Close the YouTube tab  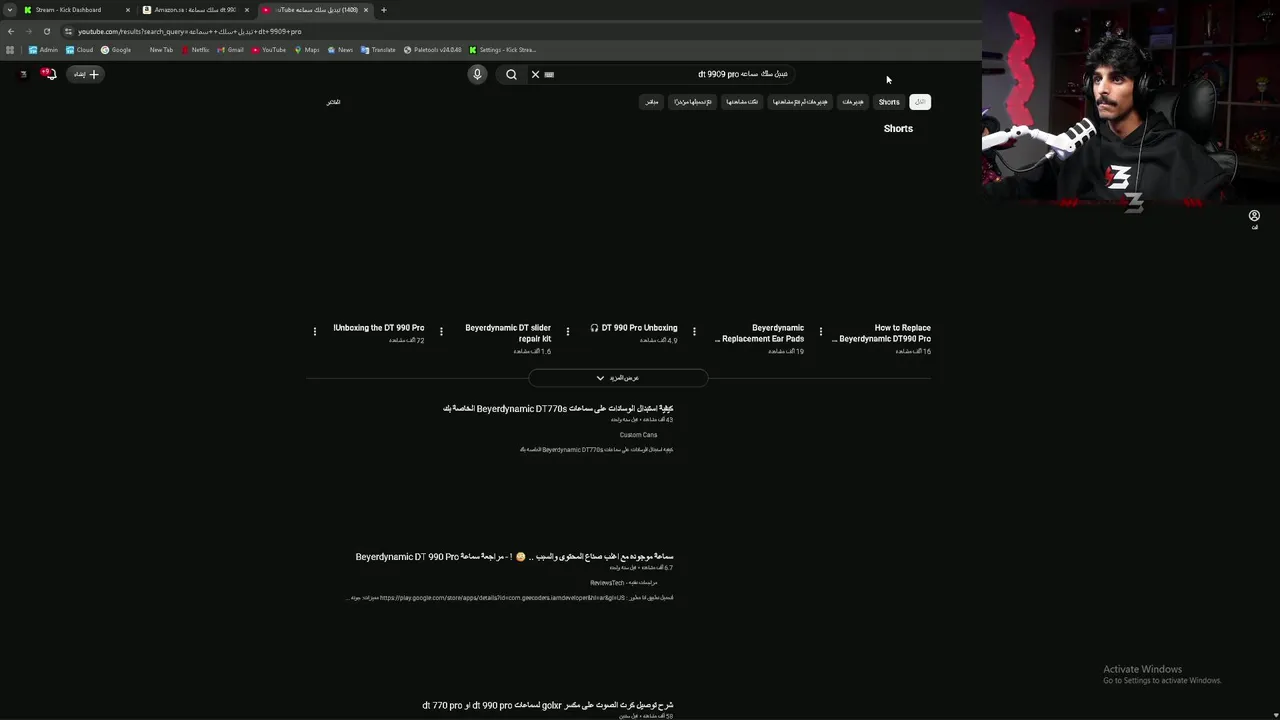366,10
